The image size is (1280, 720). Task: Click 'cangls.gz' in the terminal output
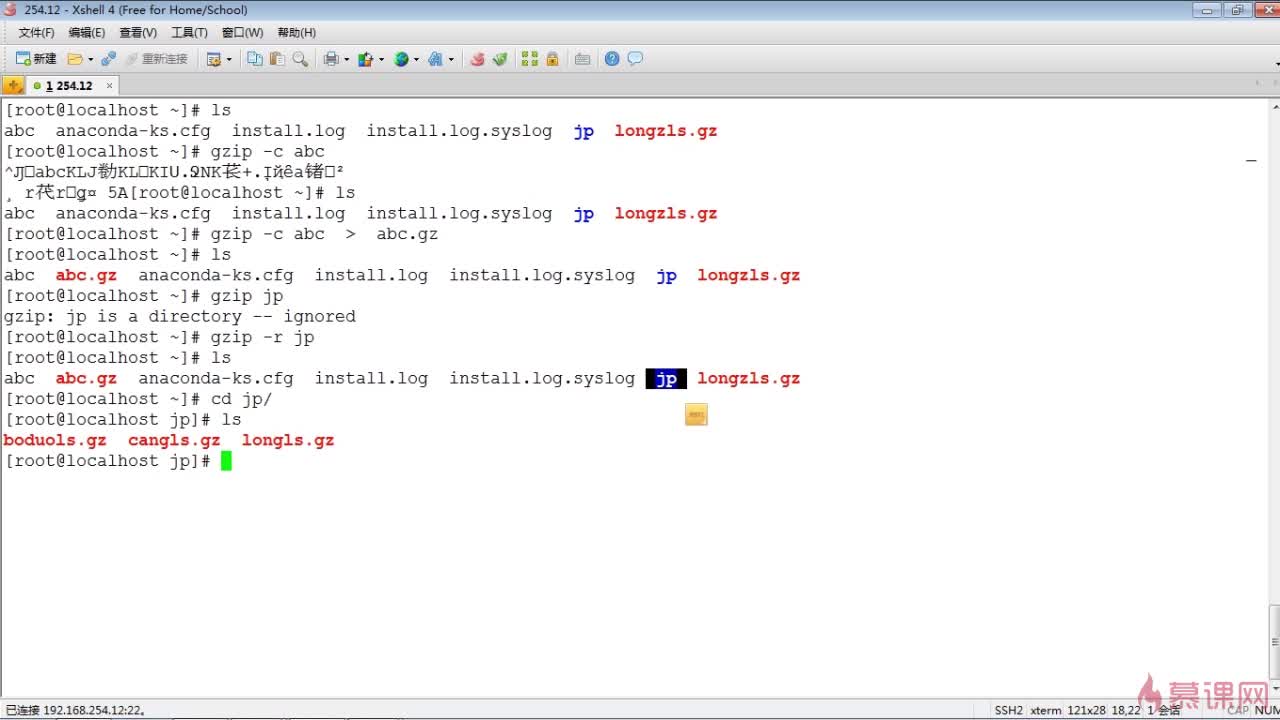coord(174,441)
